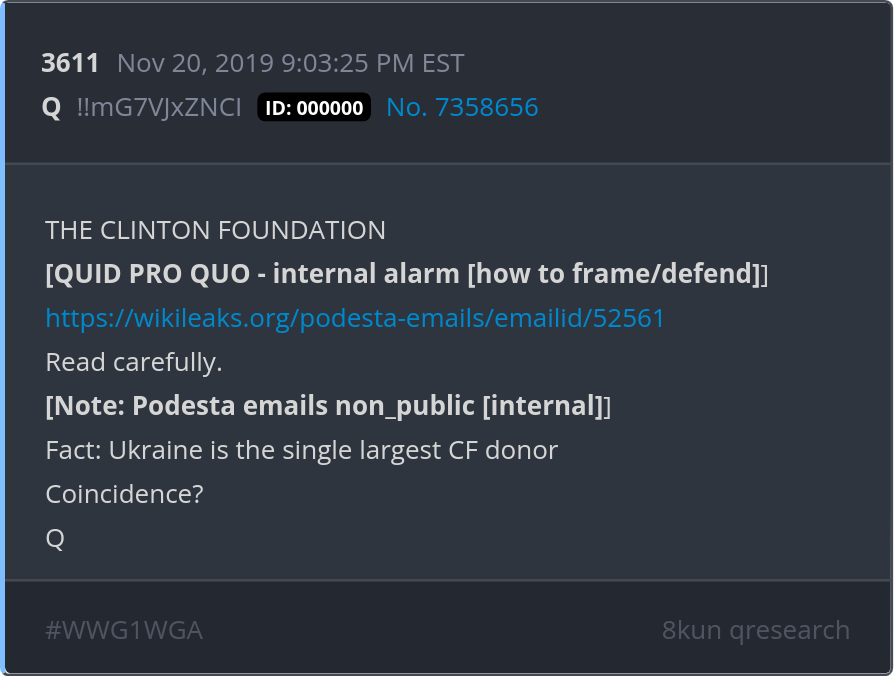Click the bracketed [how to frame/defend] text
This screenshot has width=894, height=676.
(614, 275)
